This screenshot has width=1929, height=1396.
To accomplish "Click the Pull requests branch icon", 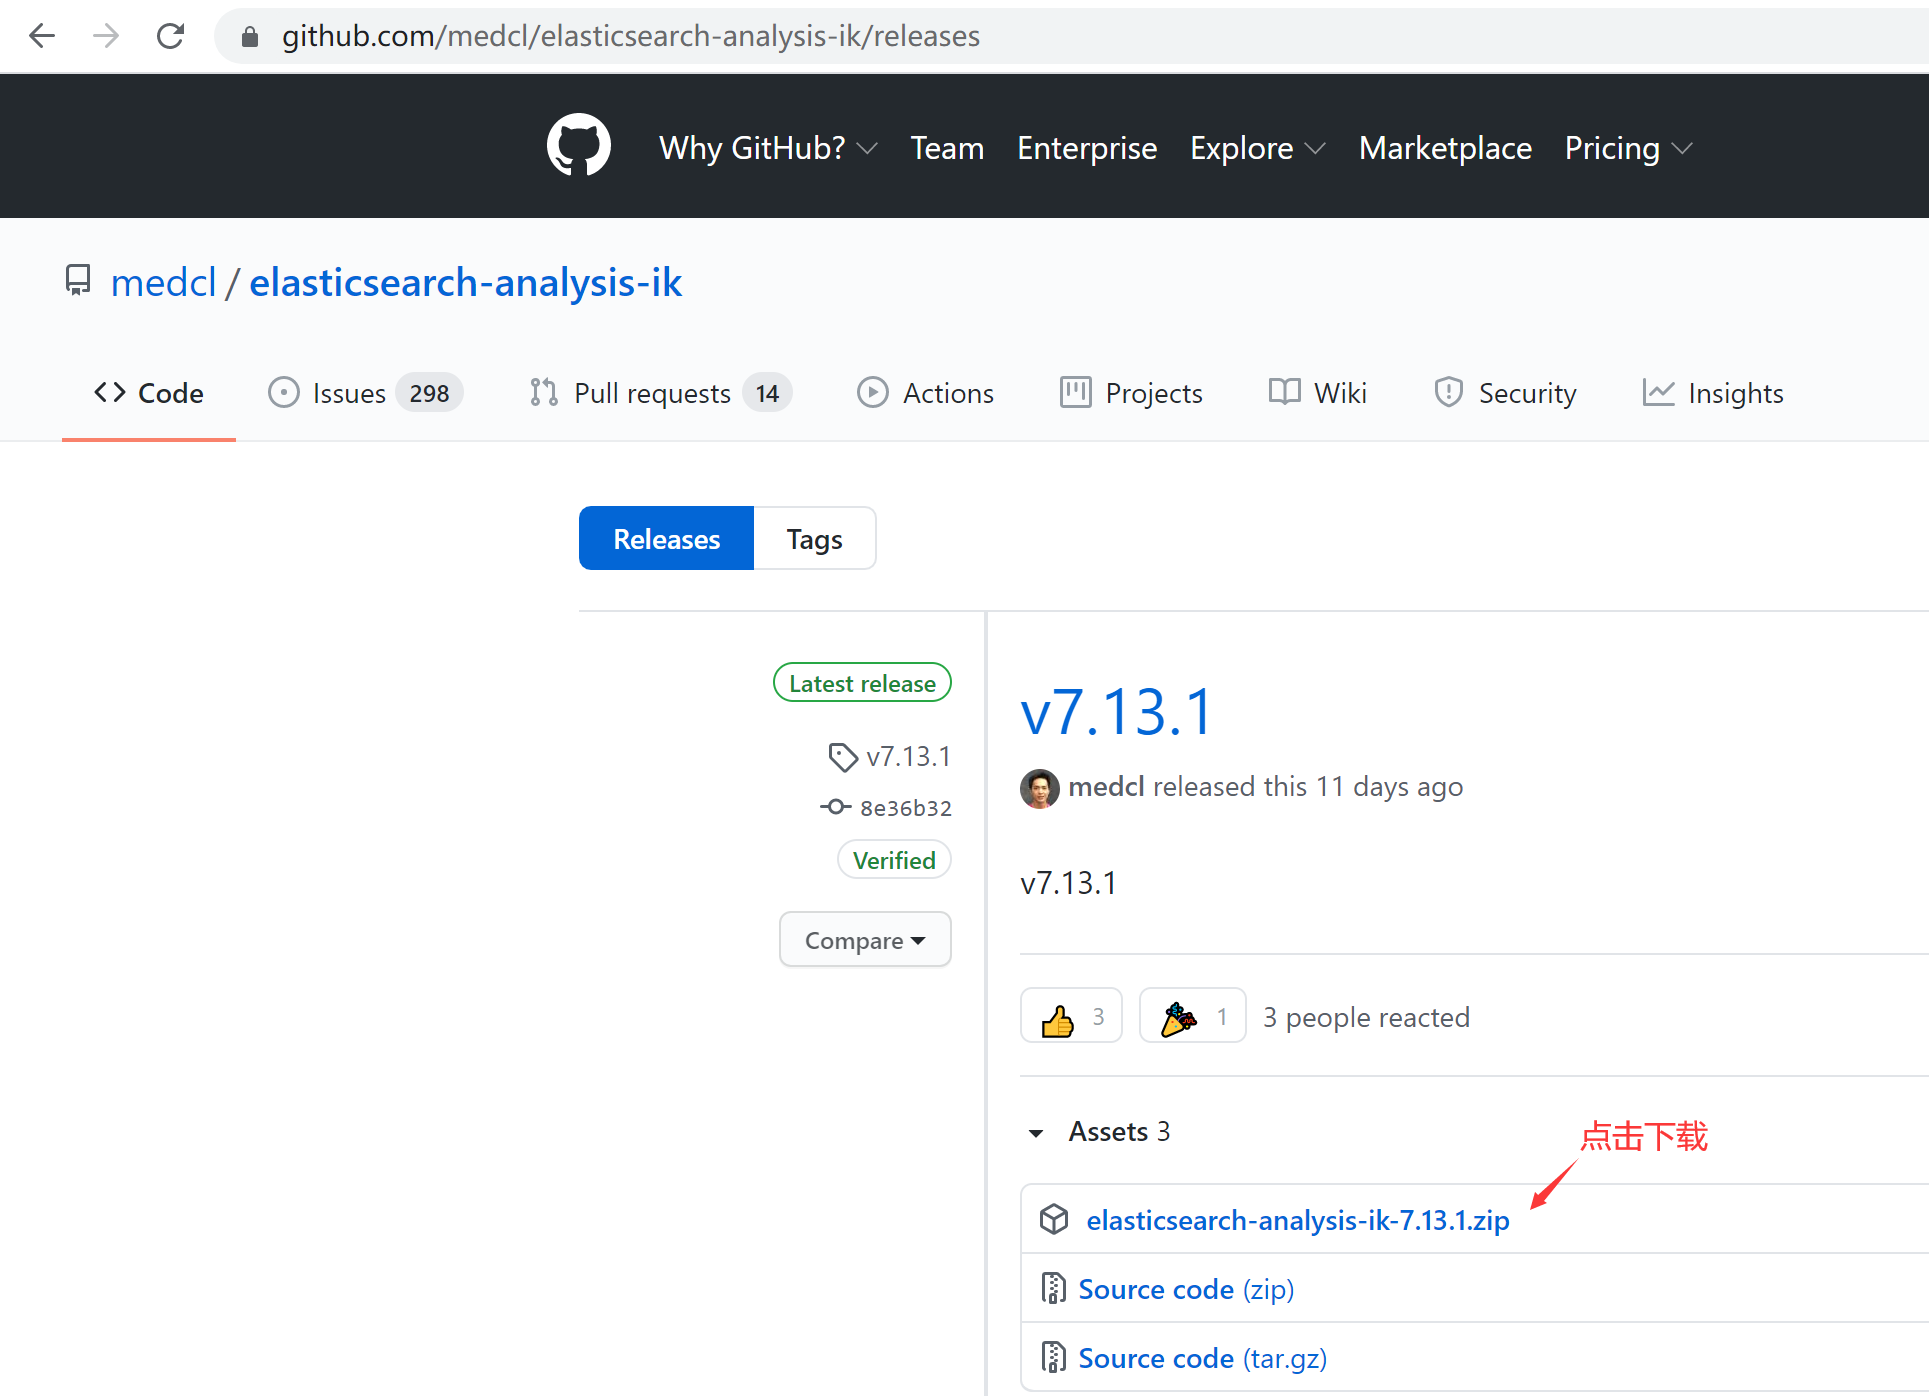I will pos(543,392).
